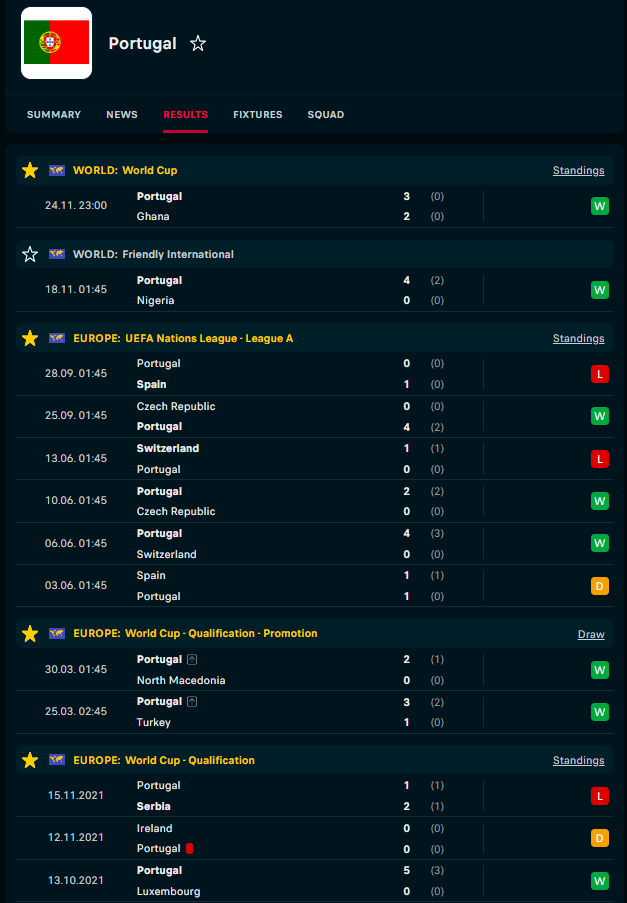This screenshot has width=627, height=903.
Task: Switch to the Fixtures tab
Action: tap(258, 115)
